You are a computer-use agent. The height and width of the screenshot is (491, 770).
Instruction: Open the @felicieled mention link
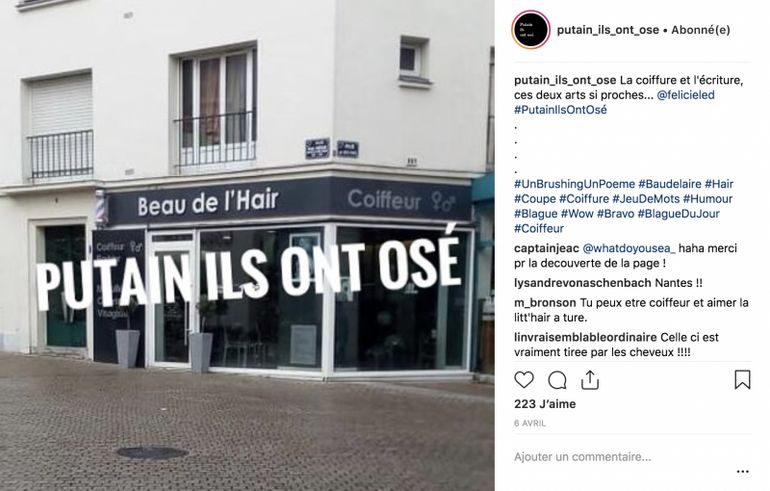point(686,95)
